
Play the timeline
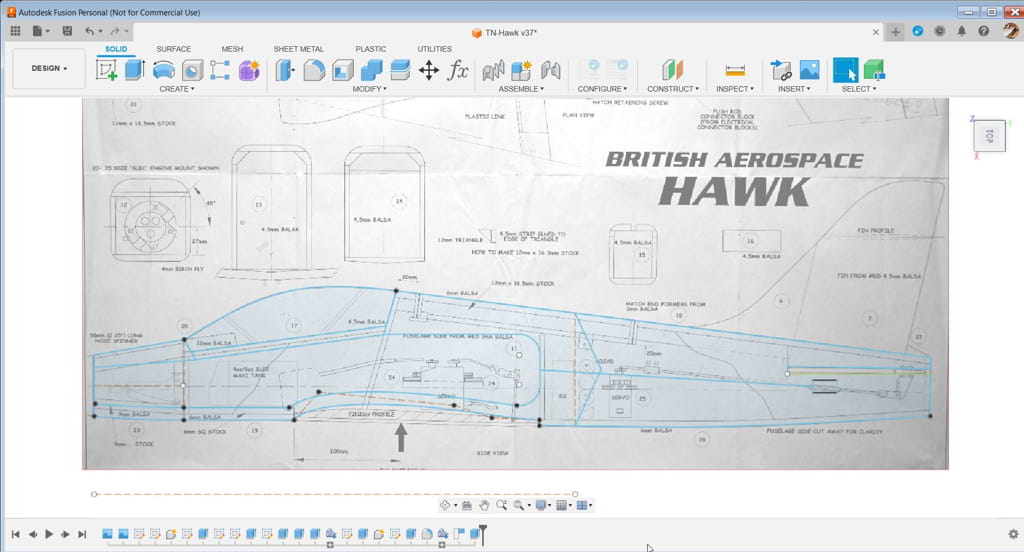tap(49, 534)
